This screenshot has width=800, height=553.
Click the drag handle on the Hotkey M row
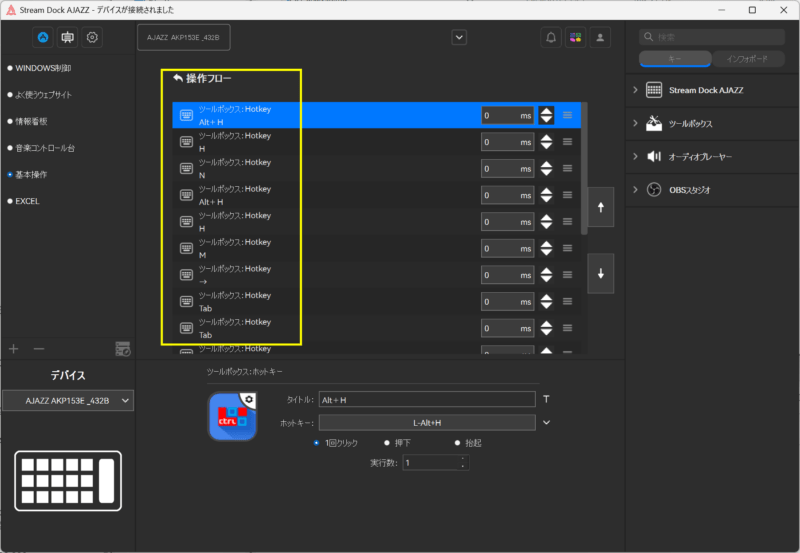tap(567, 248)
